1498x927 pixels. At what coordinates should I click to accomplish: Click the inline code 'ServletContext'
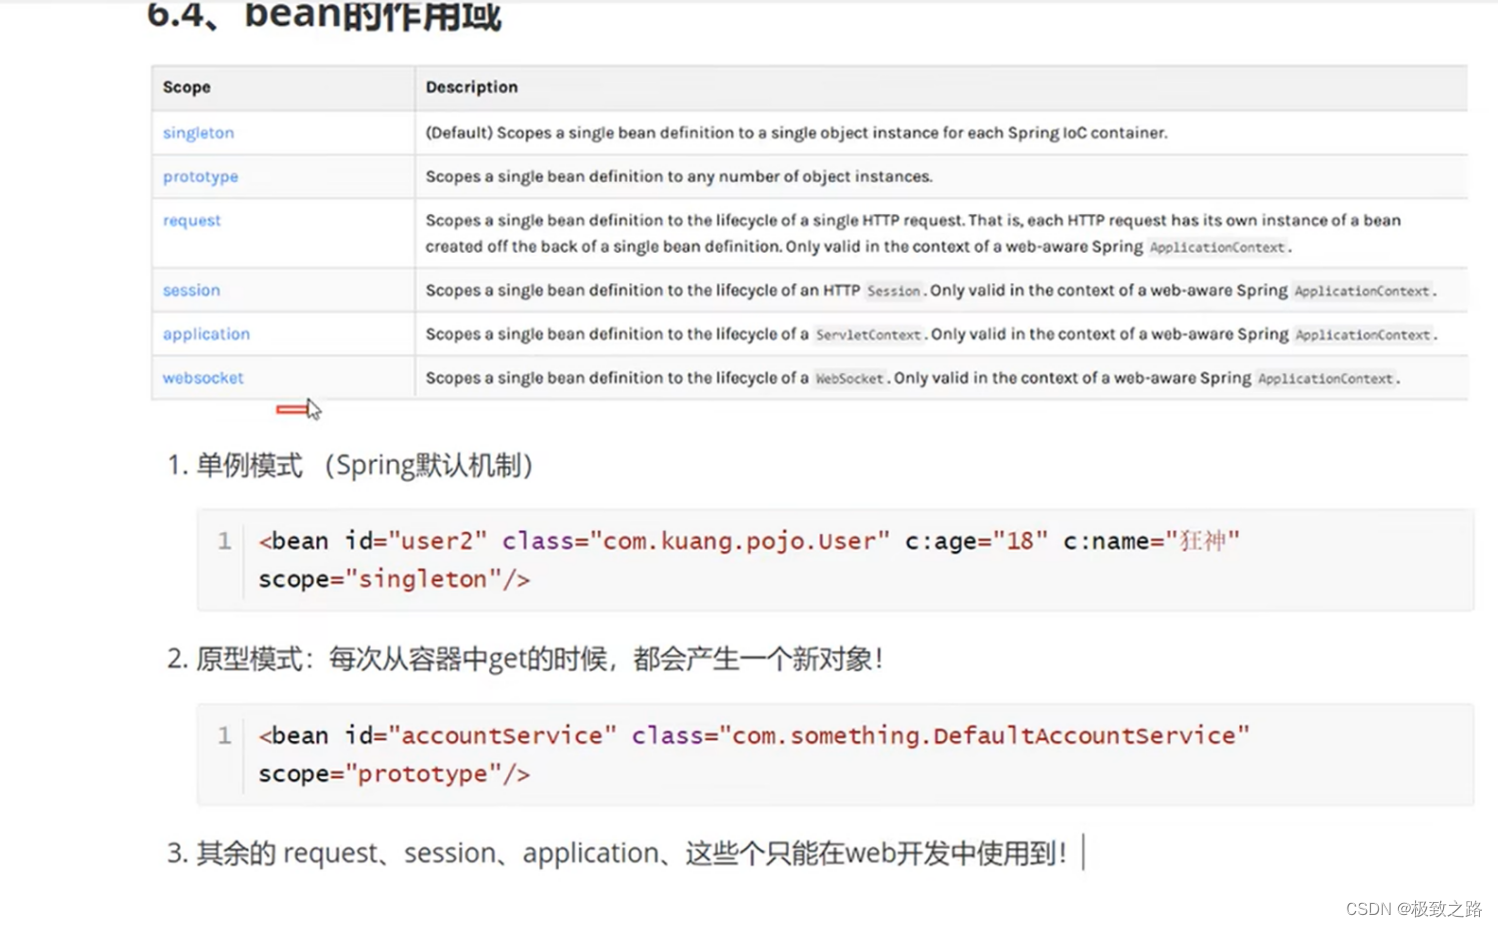(868, 335)
